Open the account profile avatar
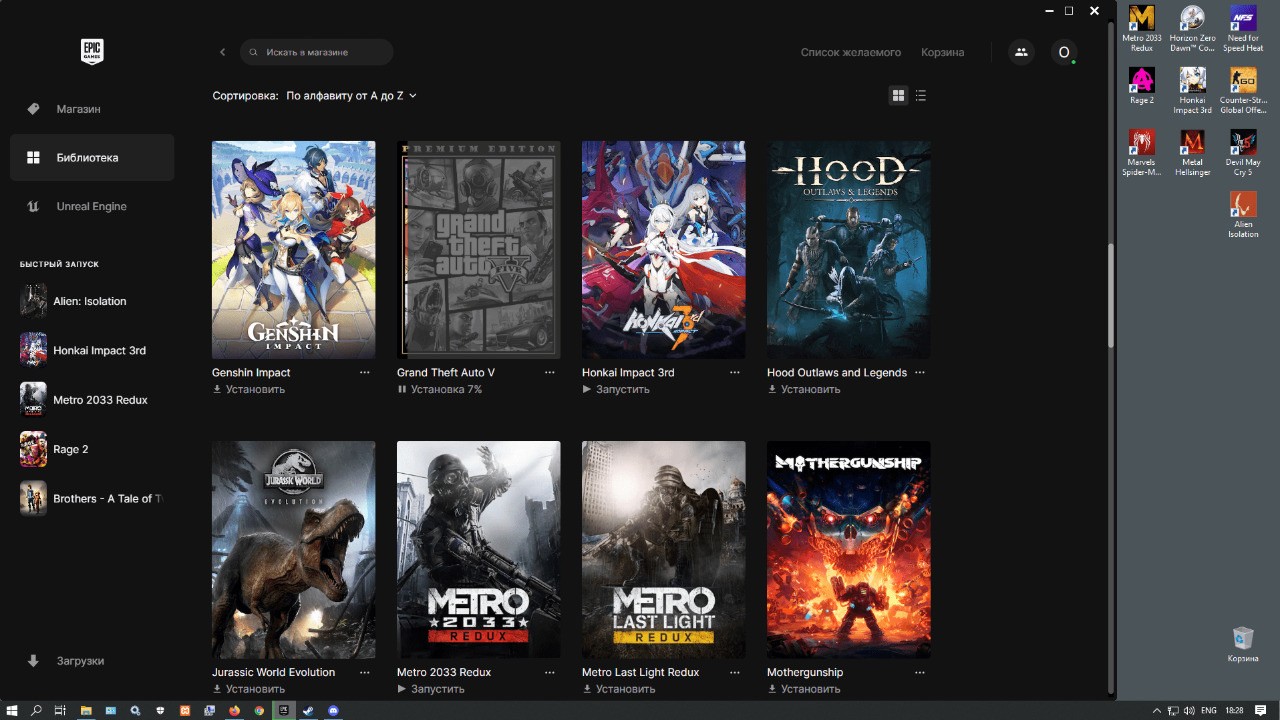The width and height of the screenshot is (1280, 720). 1064,52
